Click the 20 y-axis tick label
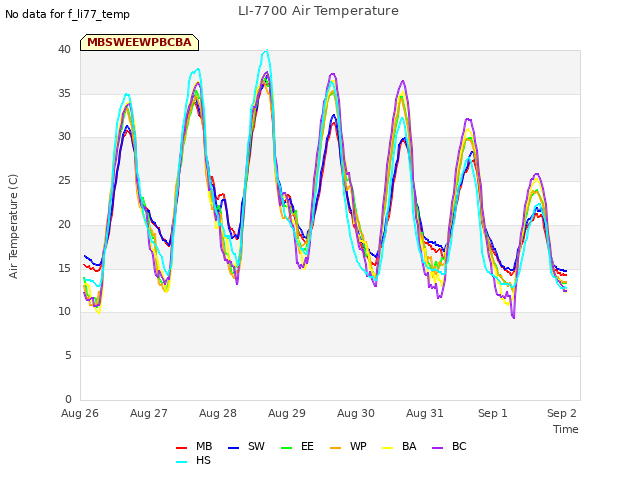Image resolution: width=640 pixels, height=480 pixels. point(64,224)
